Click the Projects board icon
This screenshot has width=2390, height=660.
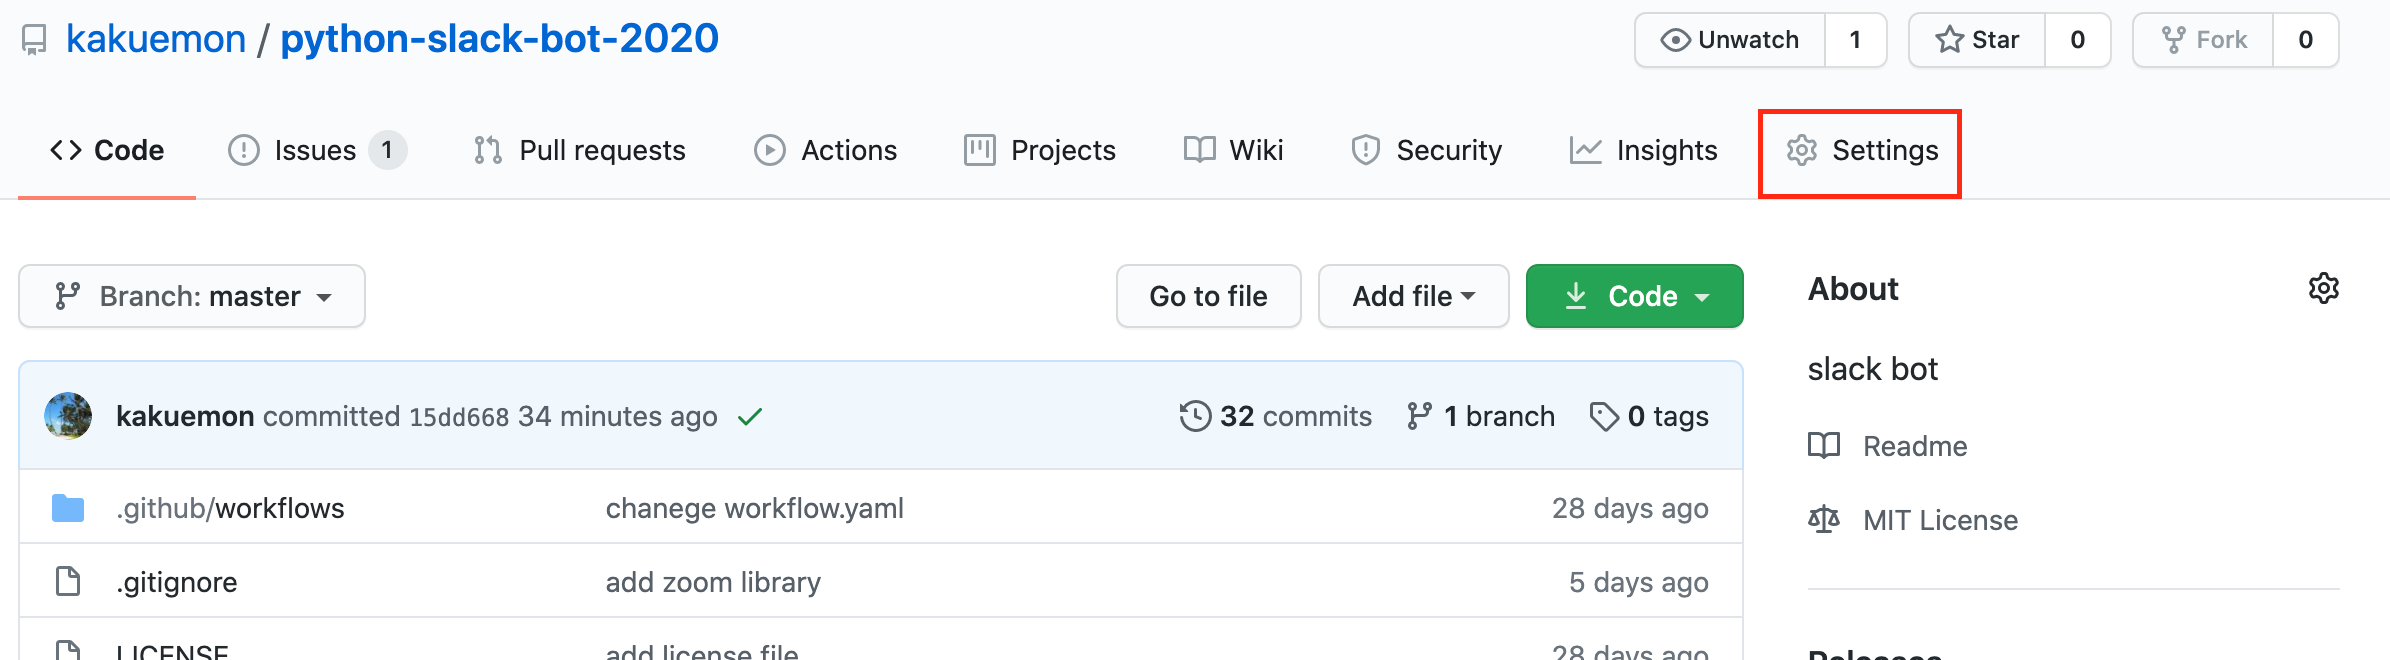click(x=981, y=149)
